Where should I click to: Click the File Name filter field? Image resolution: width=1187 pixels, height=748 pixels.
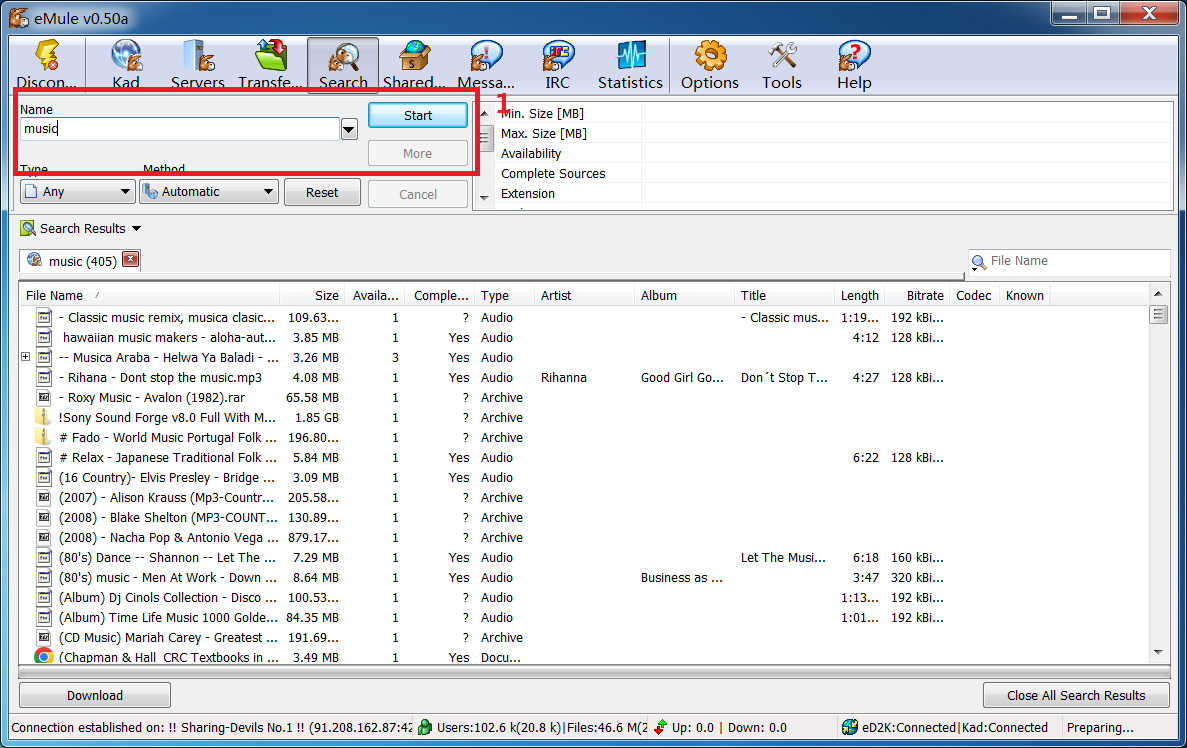1075,261
